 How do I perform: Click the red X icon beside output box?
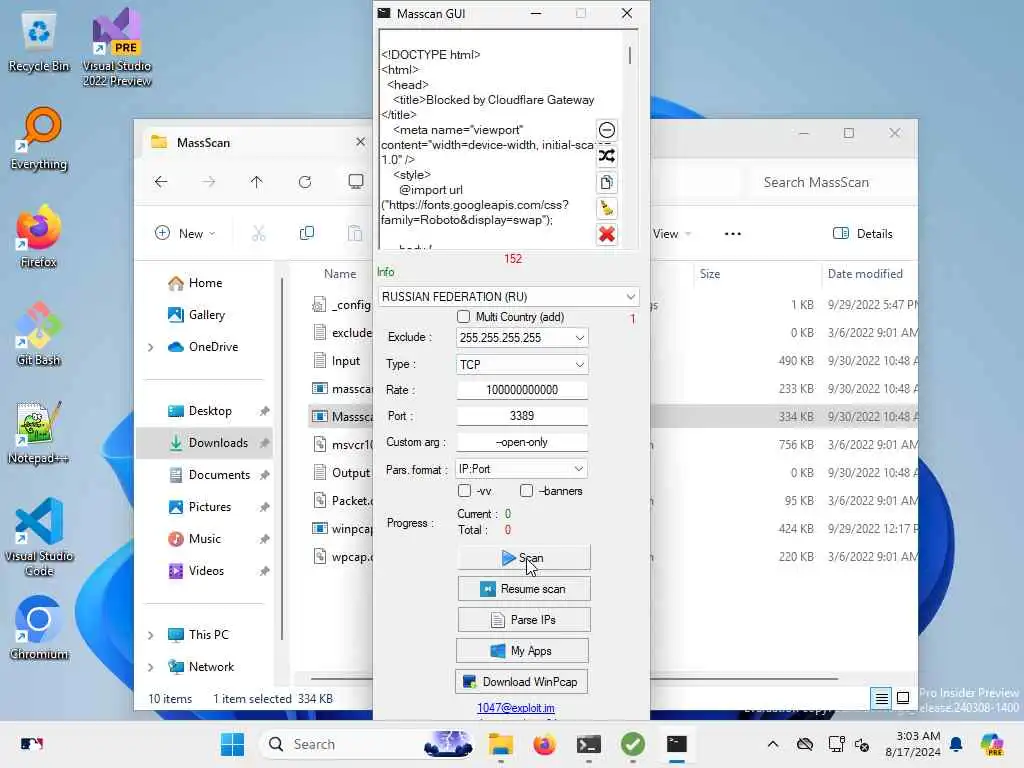[607, 234]
